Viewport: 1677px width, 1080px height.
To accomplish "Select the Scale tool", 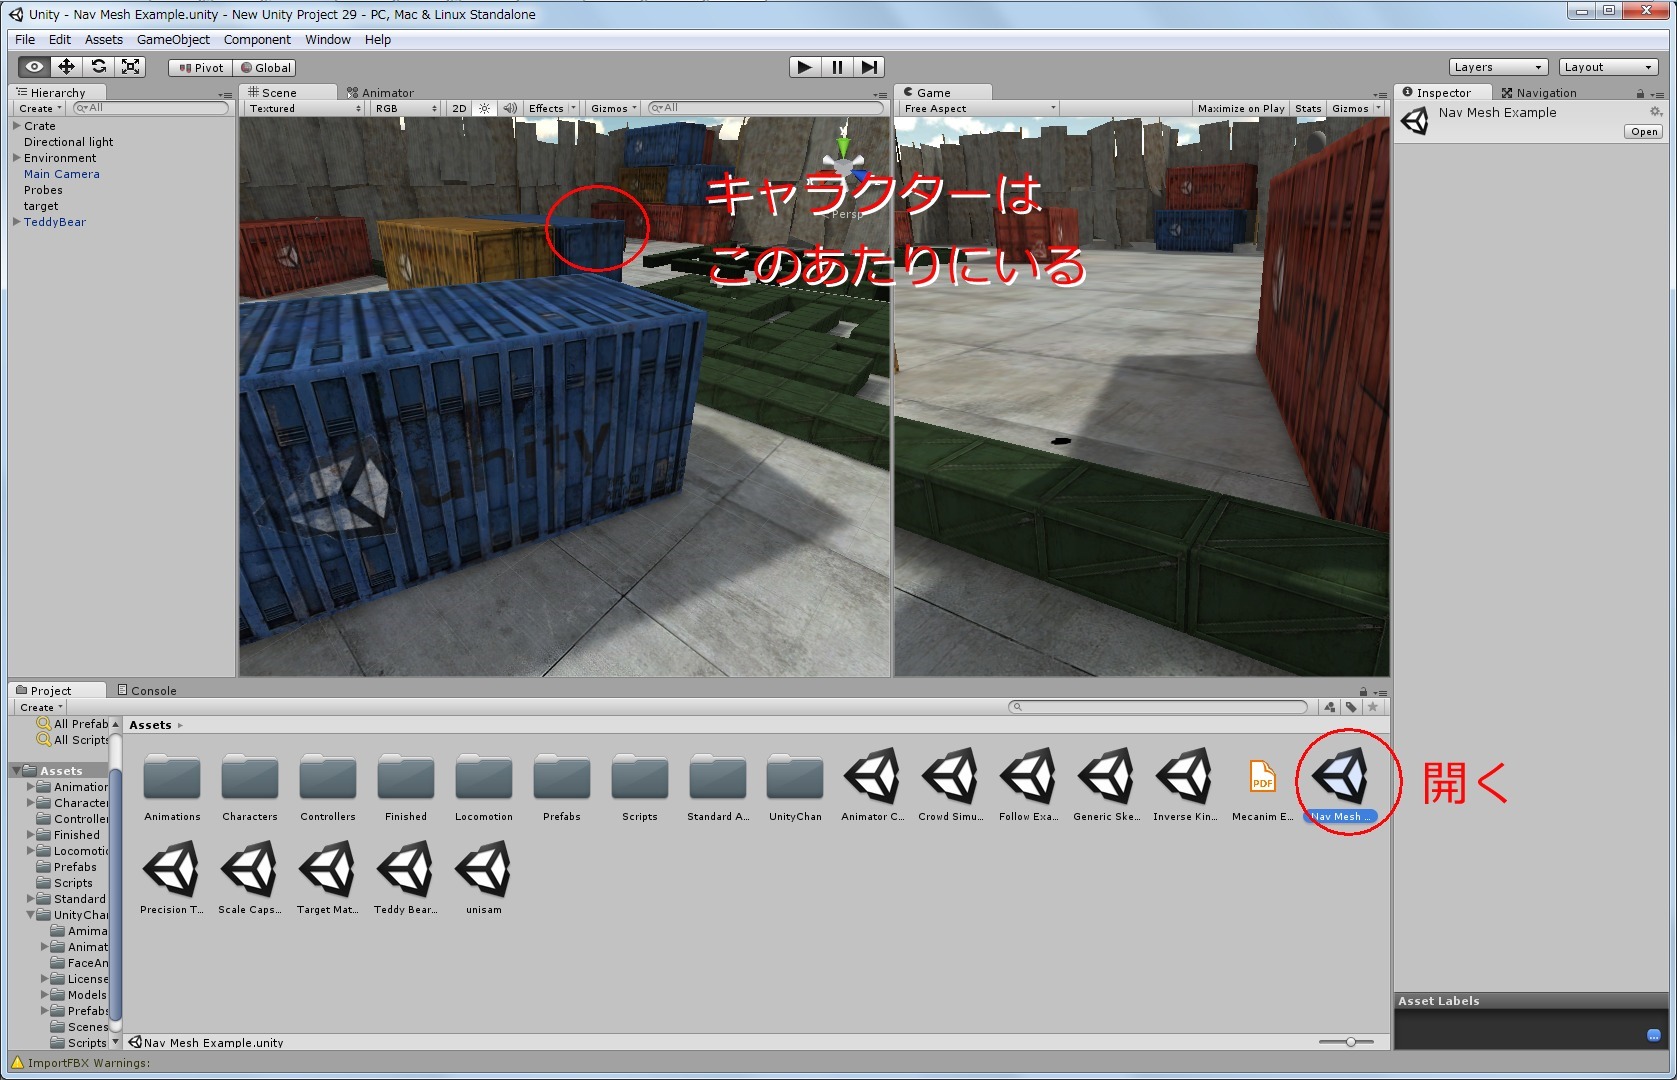I will pos(130,66).
